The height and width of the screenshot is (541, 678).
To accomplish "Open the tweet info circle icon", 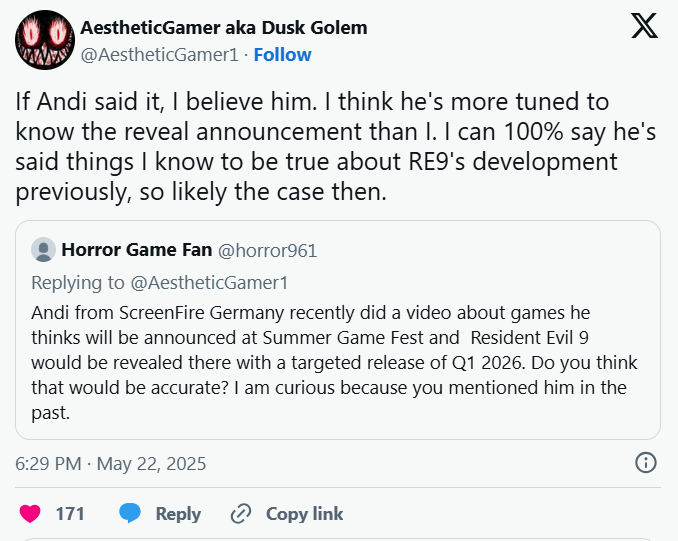I will click(646, 463).
